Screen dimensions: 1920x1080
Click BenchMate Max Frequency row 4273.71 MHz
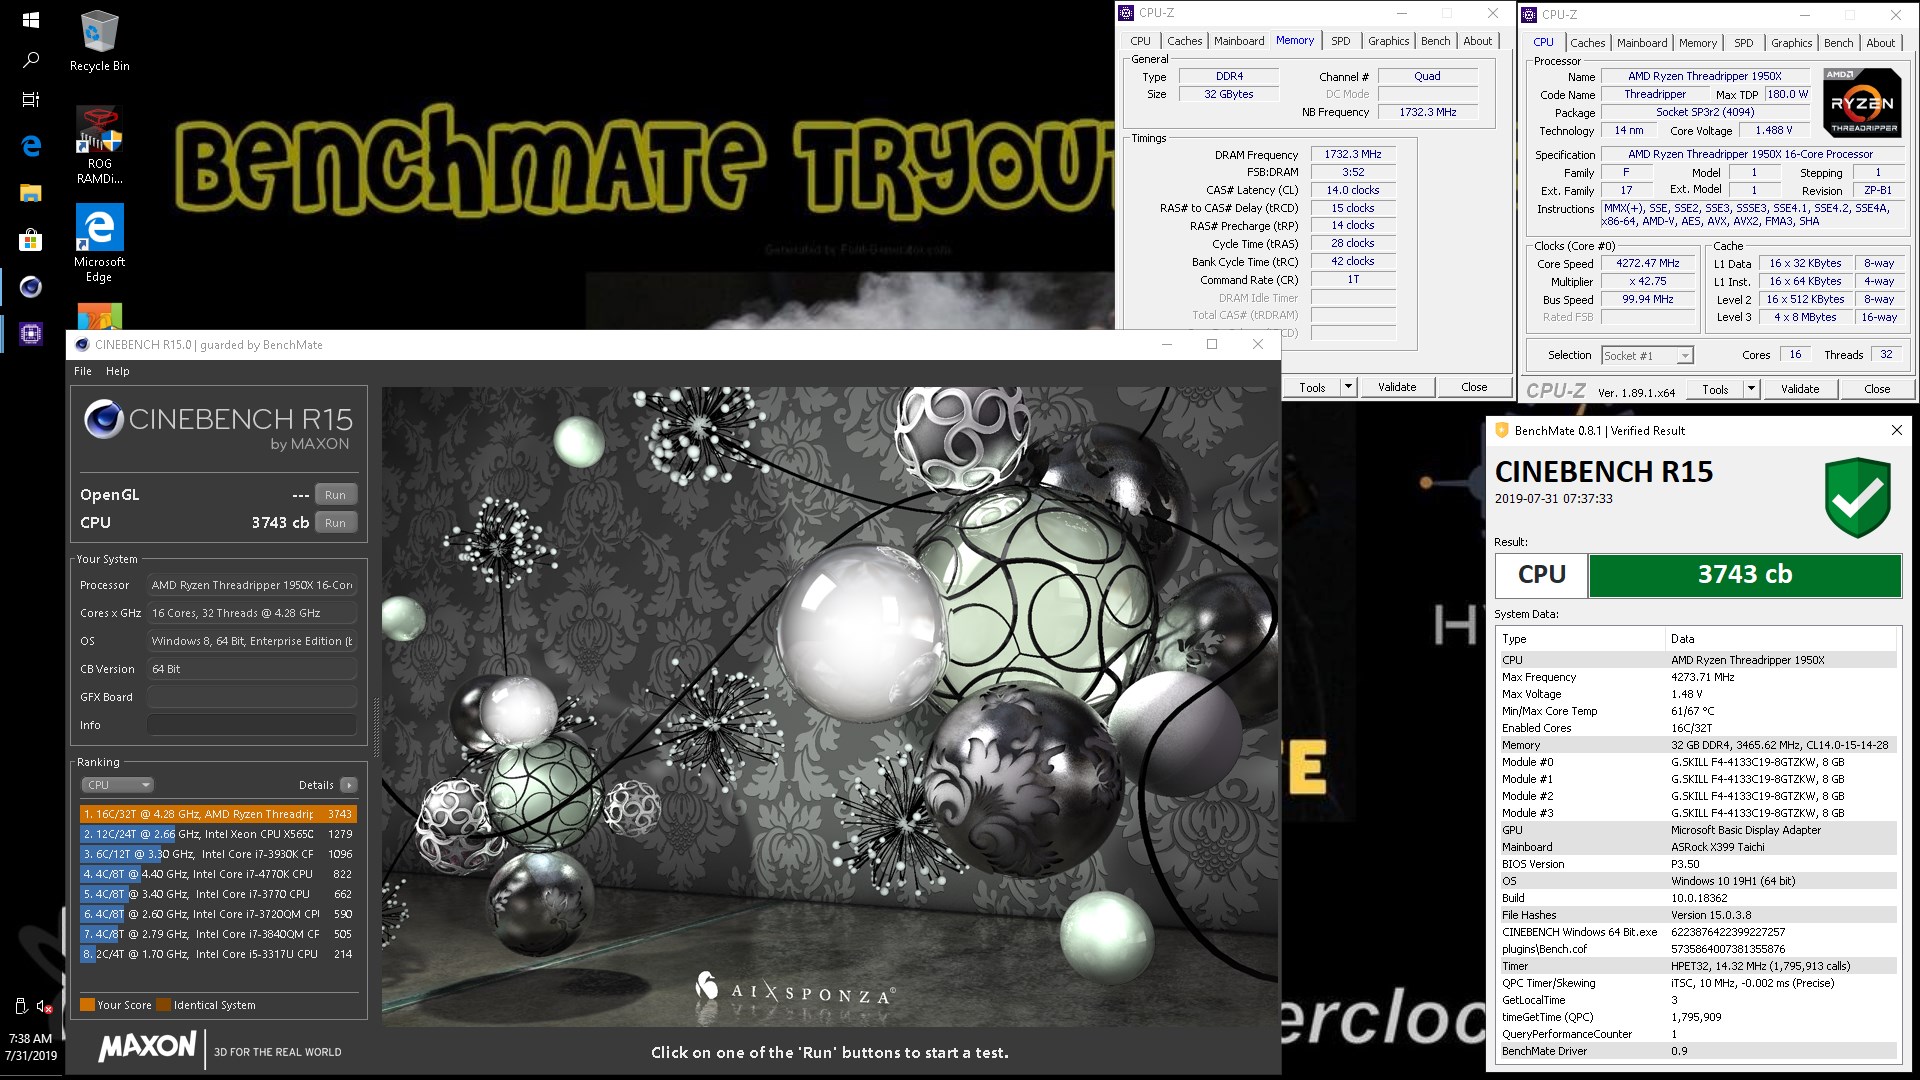[1697, 677]
